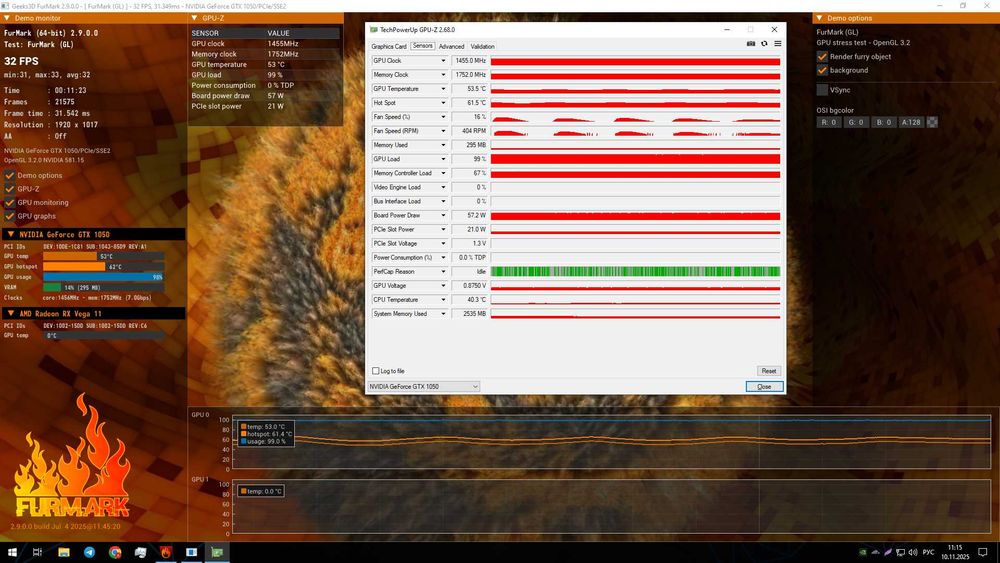This screenshot has width=1000, height=563.
Task: Click the GPU Temperature value 53.5 °C
Action: [x=470, y=89]
